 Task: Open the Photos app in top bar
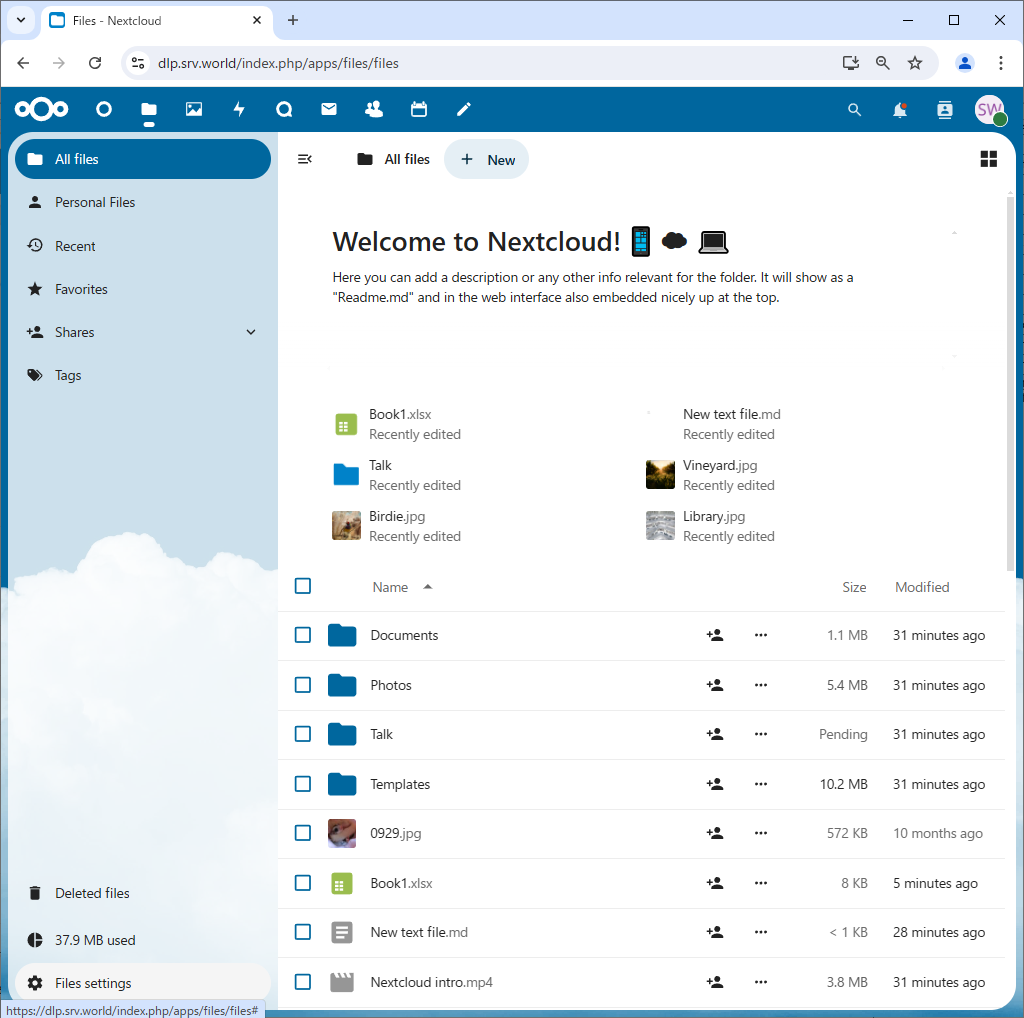click(194, 109)
